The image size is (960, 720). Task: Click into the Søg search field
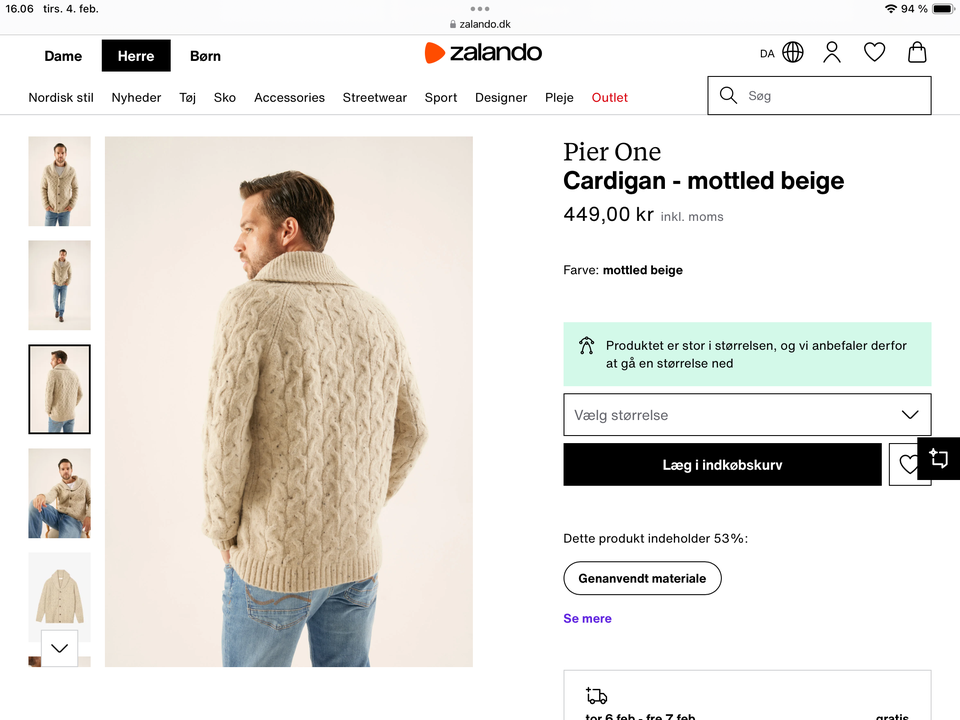(x=830, y=96)
